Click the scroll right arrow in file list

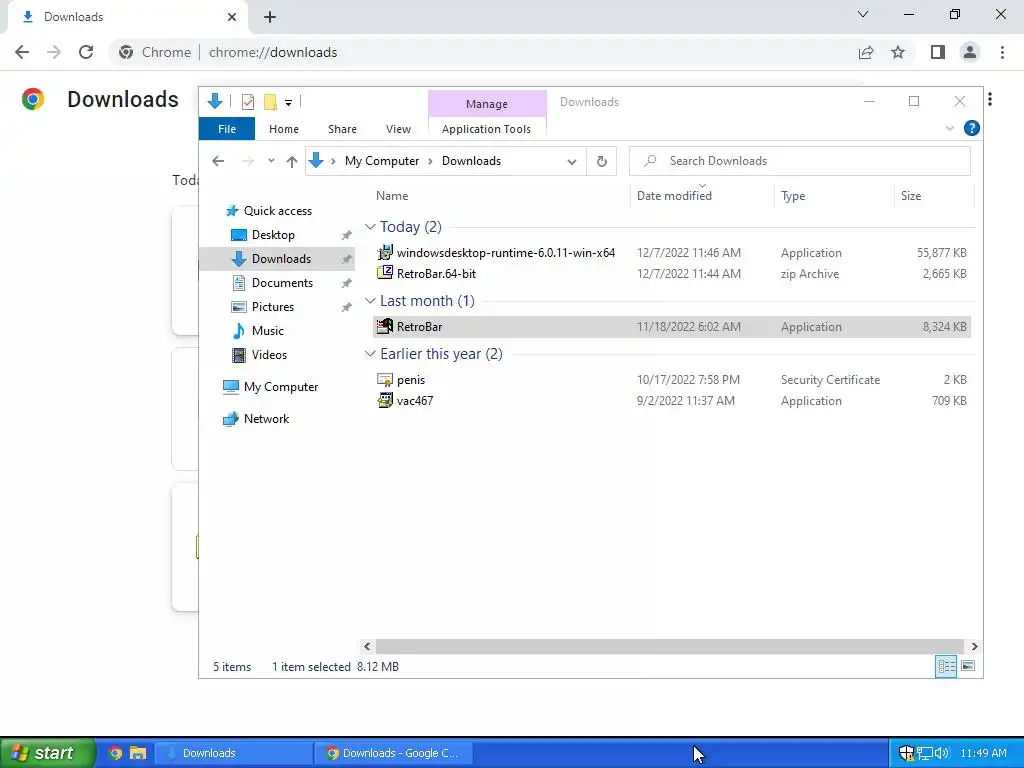click(974, 647)
